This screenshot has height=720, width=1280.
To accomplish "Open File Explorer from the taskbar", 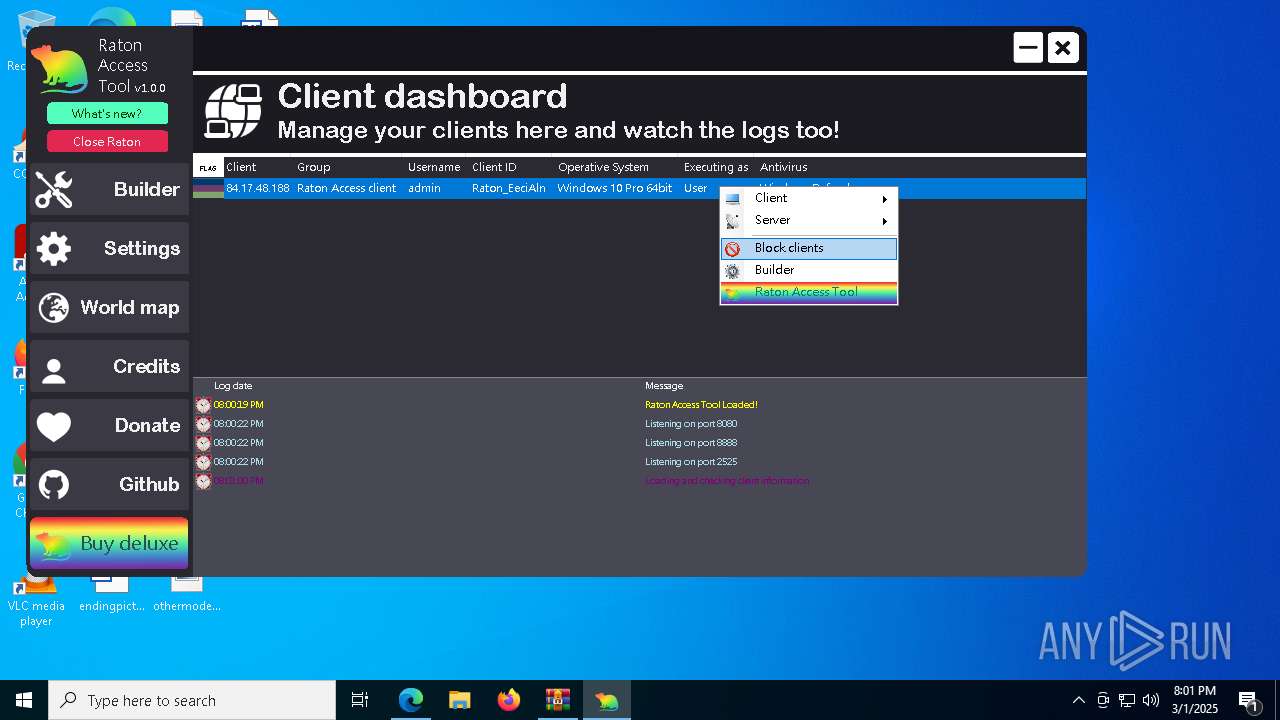I will click(x=459, y=700).
